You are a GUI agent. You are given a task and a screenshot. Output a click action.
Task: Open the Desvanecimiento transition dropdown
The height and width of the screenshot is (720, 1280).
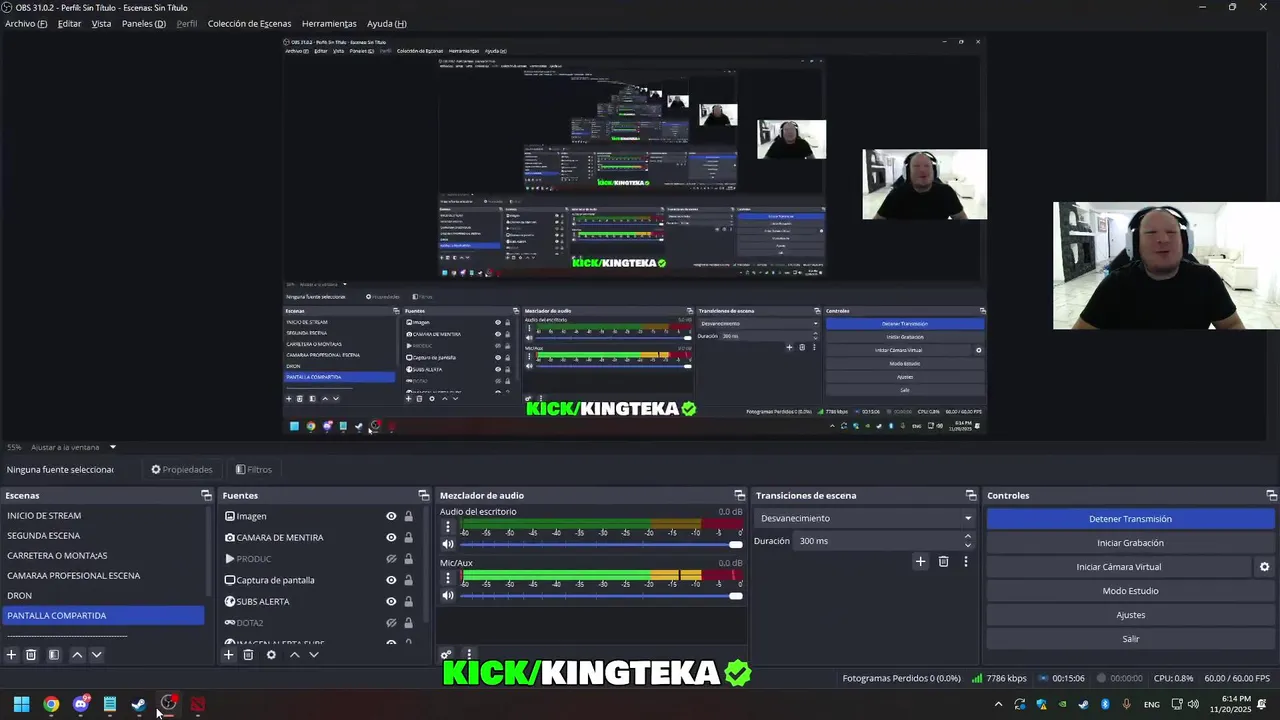865,518
